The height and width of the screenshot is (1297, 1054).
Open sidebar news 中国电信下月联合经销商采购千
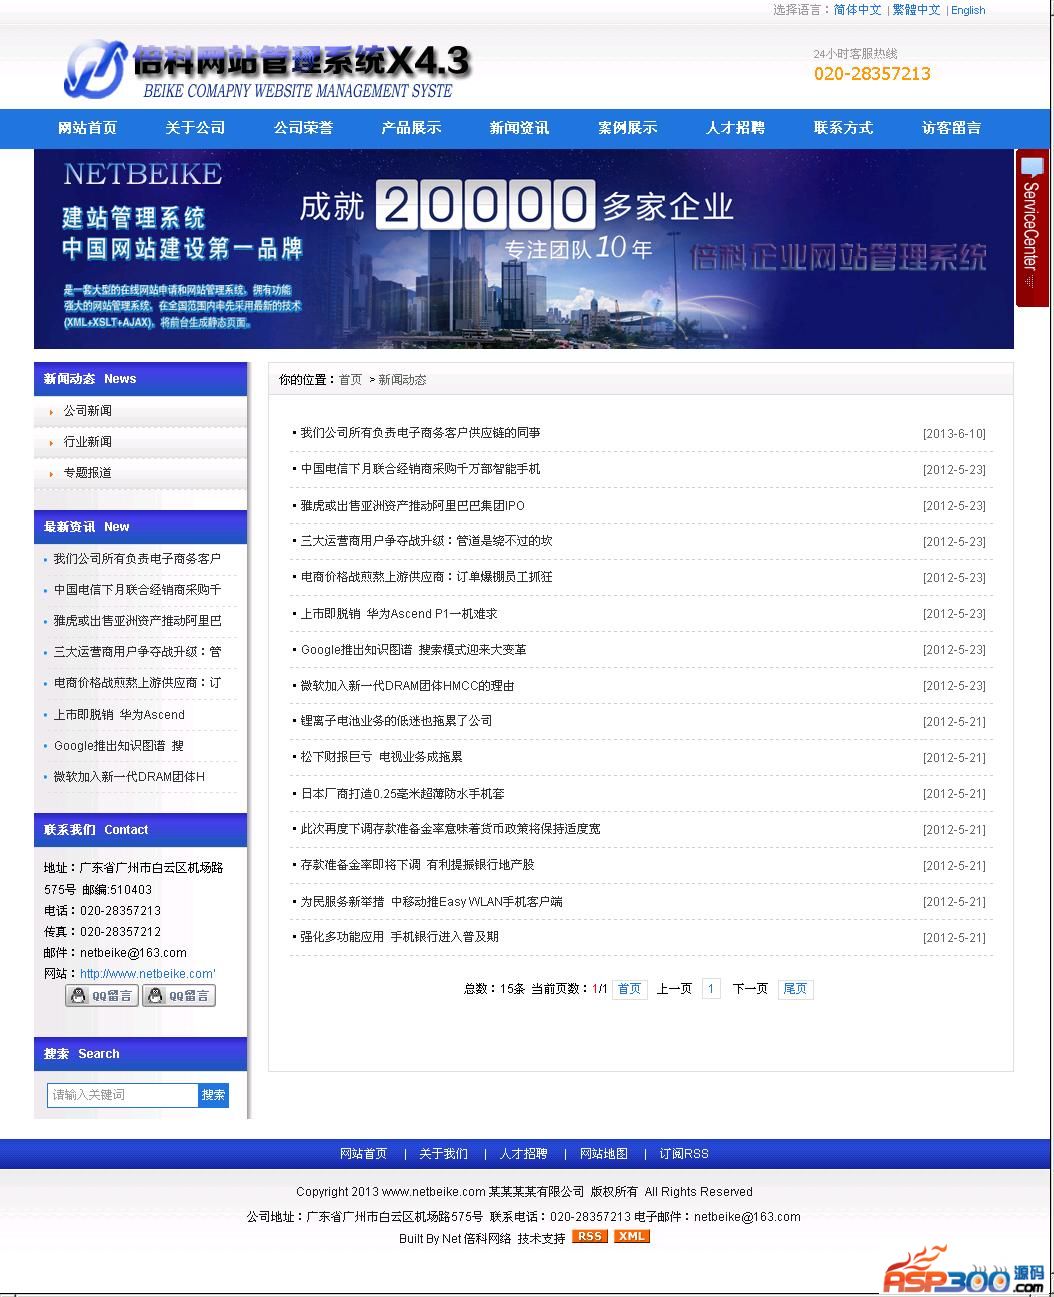click(137, 590)
